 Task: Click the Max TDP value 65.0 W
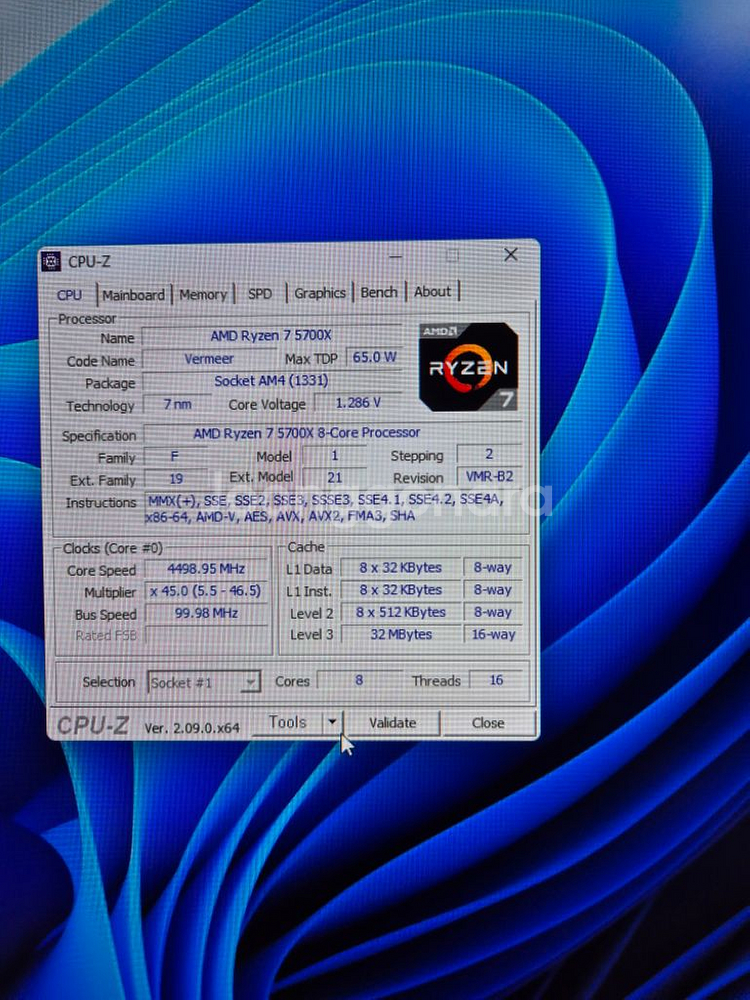point(374,357)
